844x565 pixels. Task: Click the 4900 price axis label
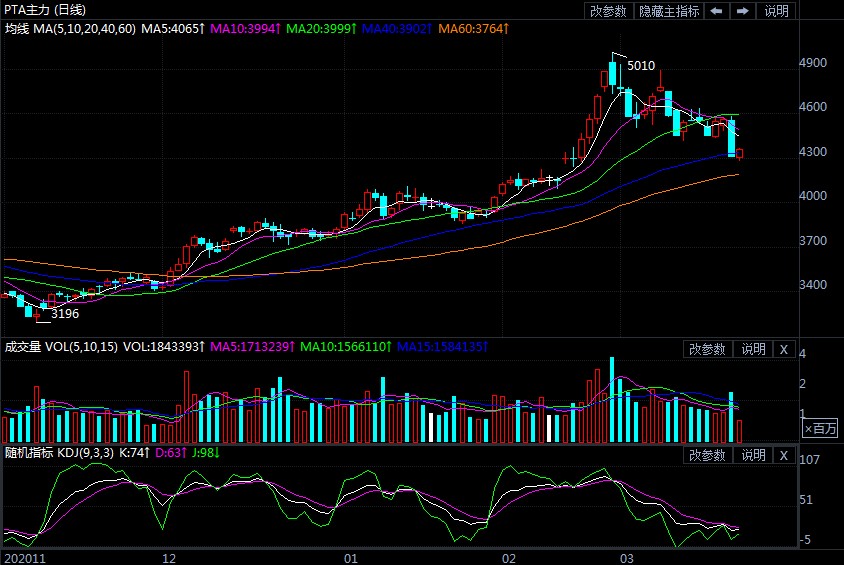click(813, 63)
